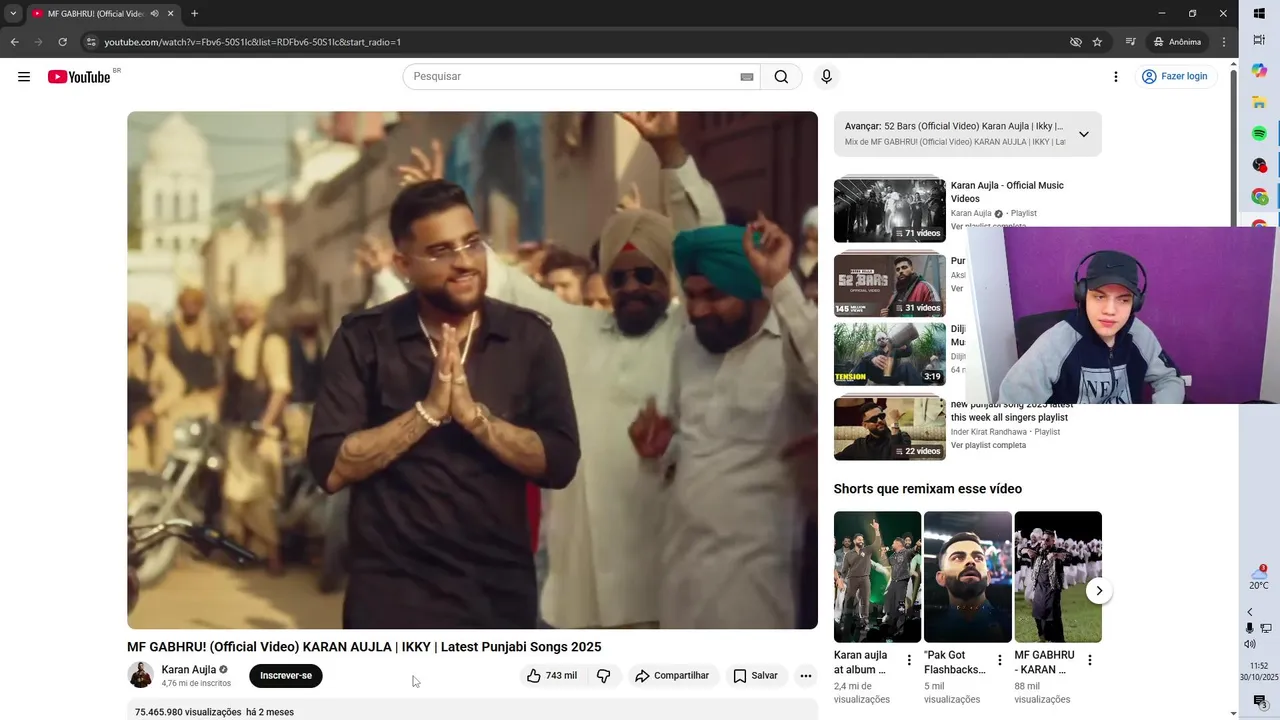Dislike the video with the thumbs-down
Screen dimensions: 1280x720
(x=604, y=676)
